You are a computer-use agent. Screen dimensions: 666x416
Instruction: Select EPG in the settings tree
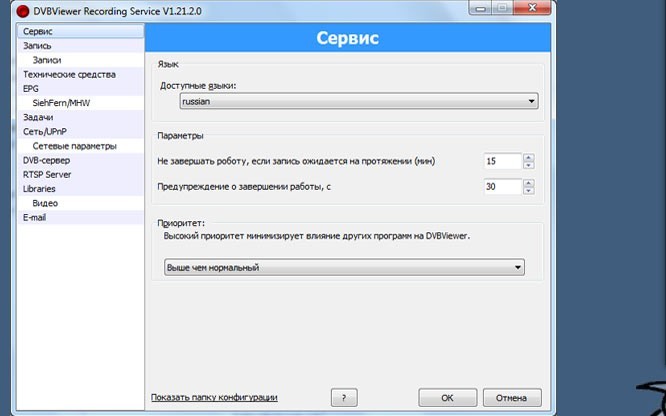coord(31,88)
